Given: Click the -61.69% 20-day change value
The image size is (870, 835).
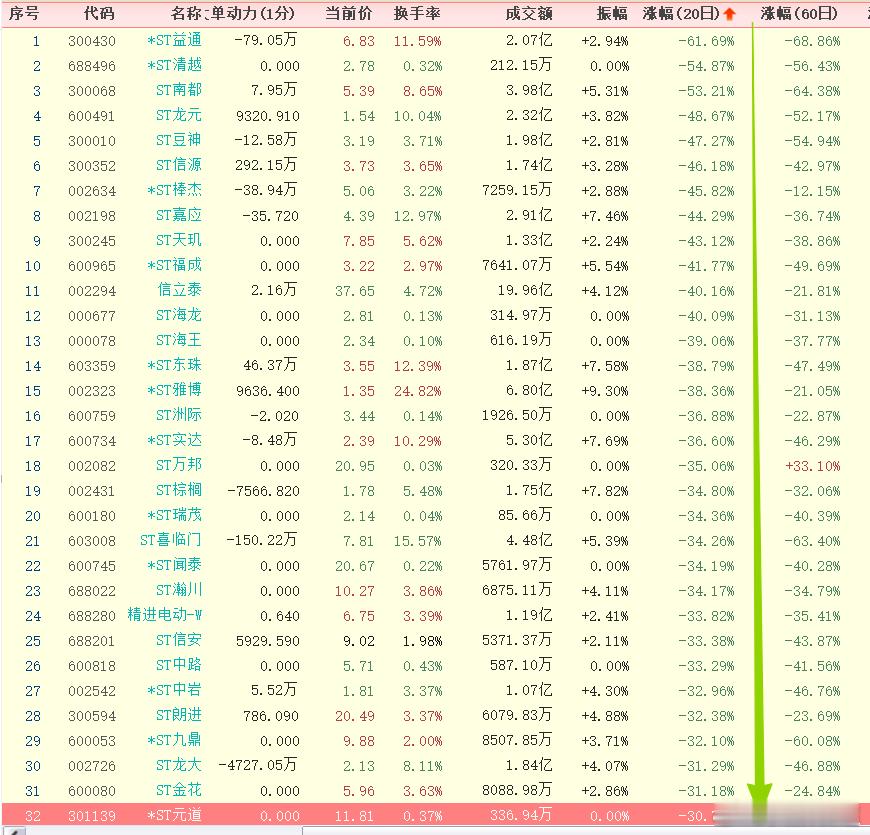Looking at the screenshot, I should (x=706, y=41).
